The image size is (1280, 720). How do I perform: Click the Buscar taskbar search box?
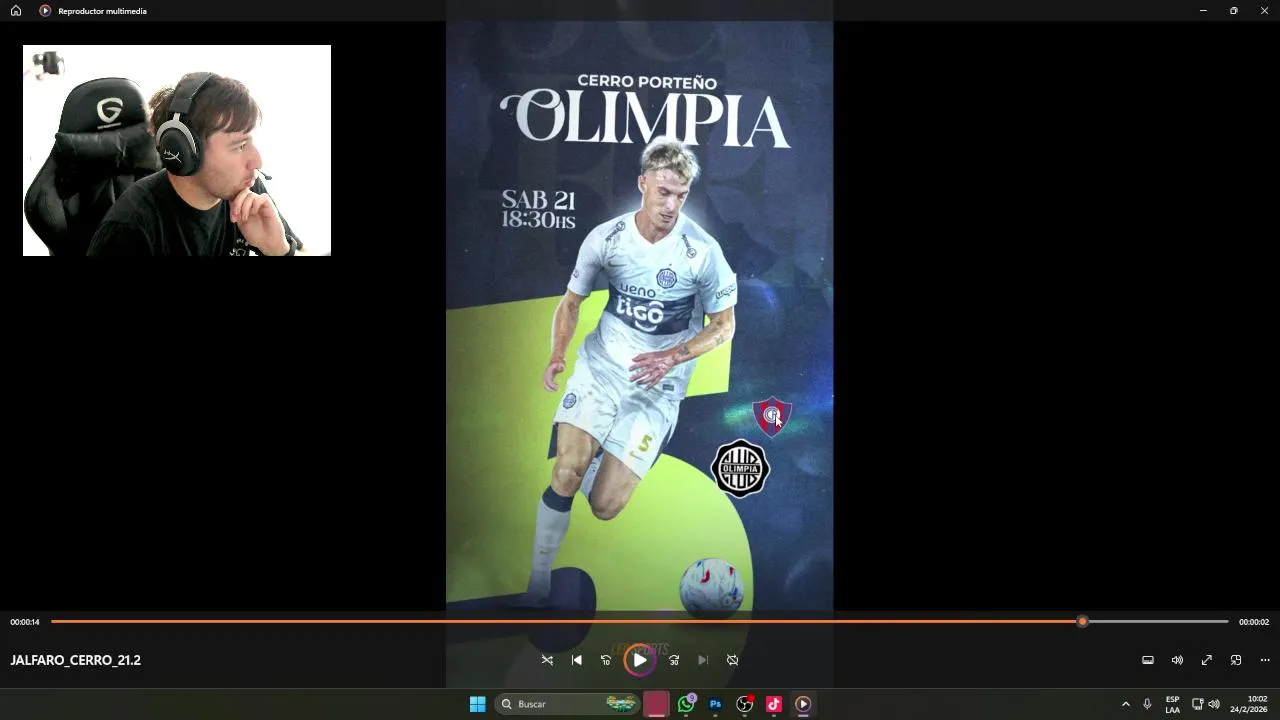click(x=567, y=704)
